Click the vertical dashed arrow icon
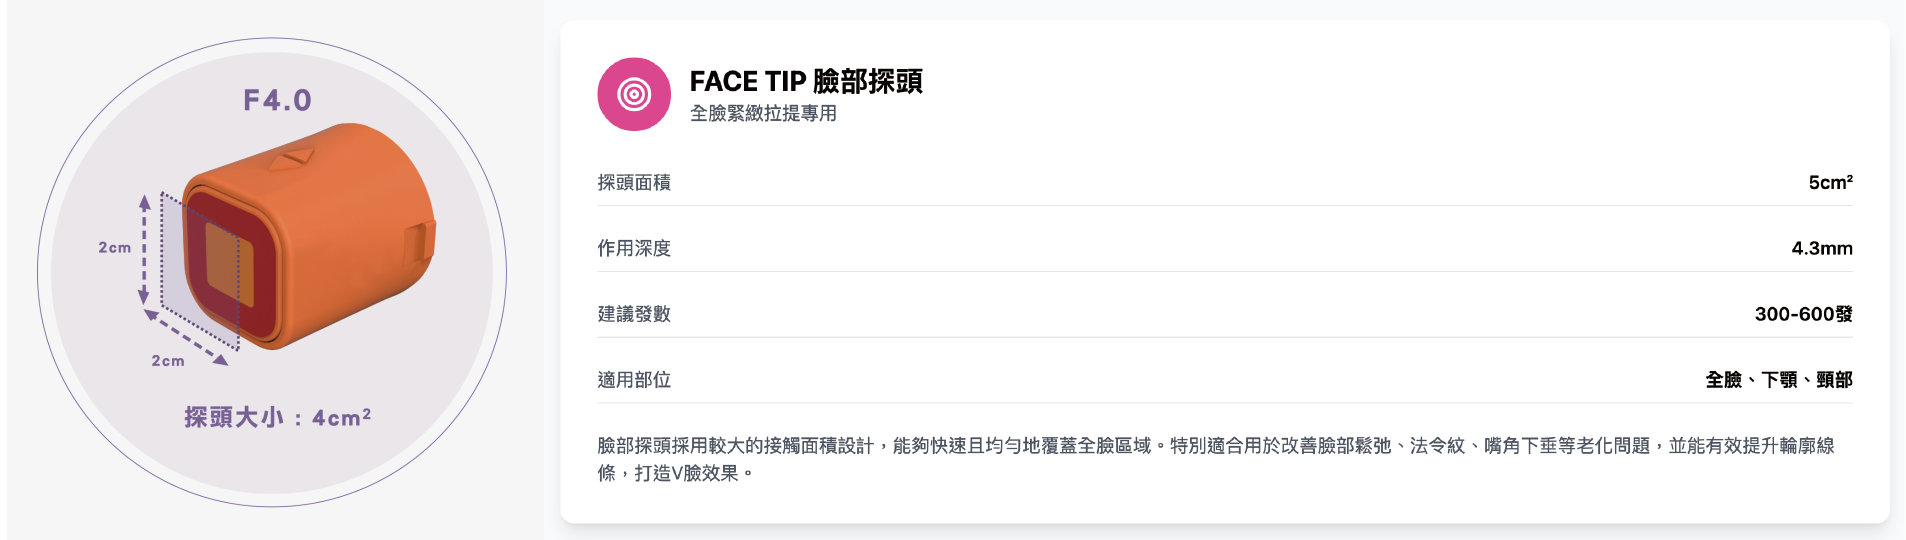The width and height of the screenshot is (1906, 540). tap(144, 249)
